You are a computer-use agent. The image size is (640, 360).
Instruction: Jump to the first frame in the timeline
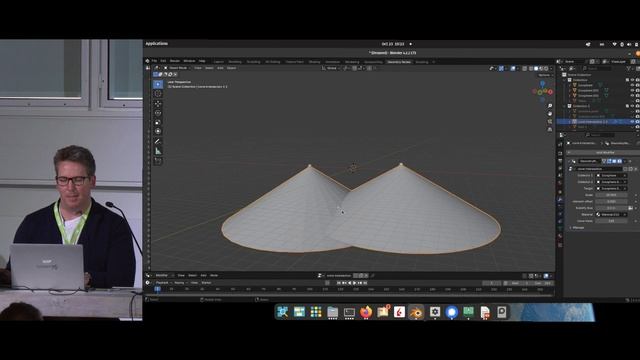click(339, 283)
